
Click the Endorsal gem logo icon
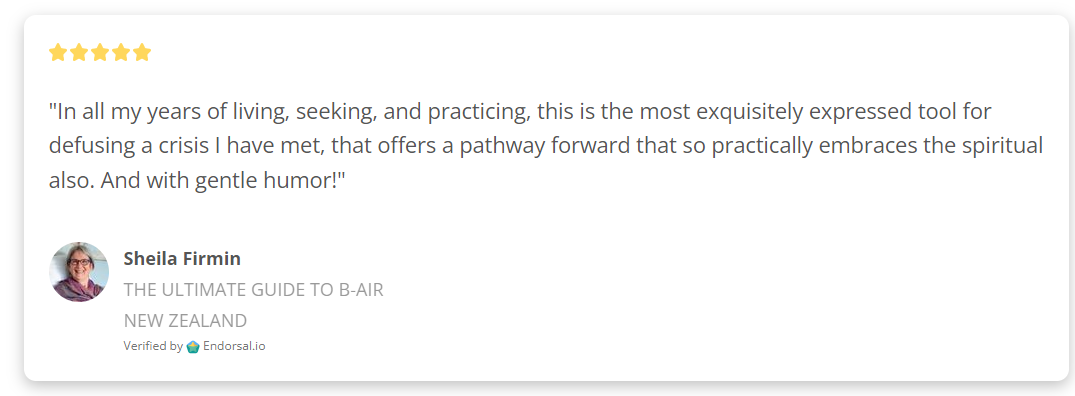193,347
